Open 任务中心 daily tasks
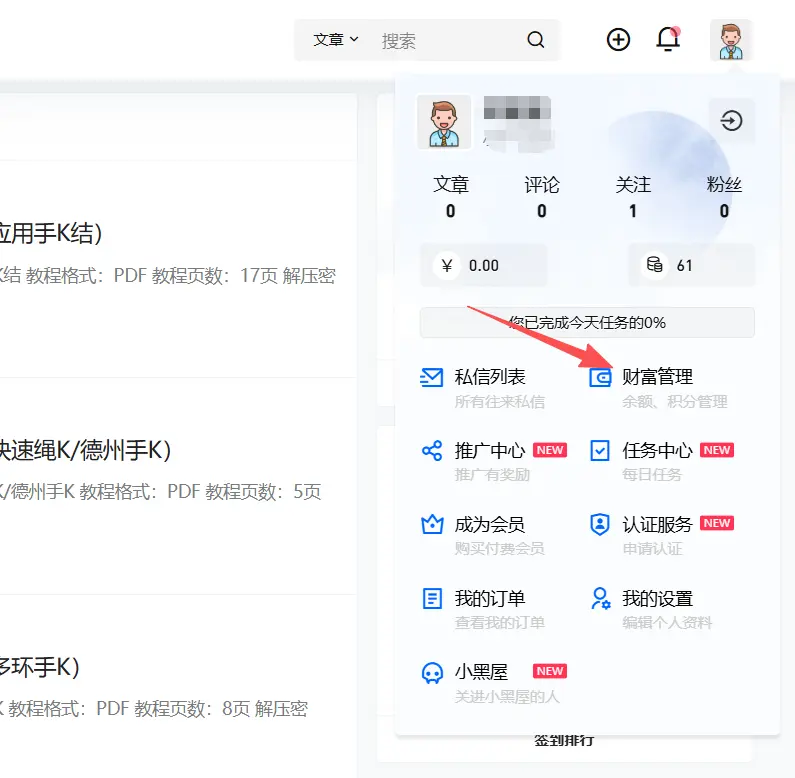This screenshot has width=795, height=778. tap(657, 451)
